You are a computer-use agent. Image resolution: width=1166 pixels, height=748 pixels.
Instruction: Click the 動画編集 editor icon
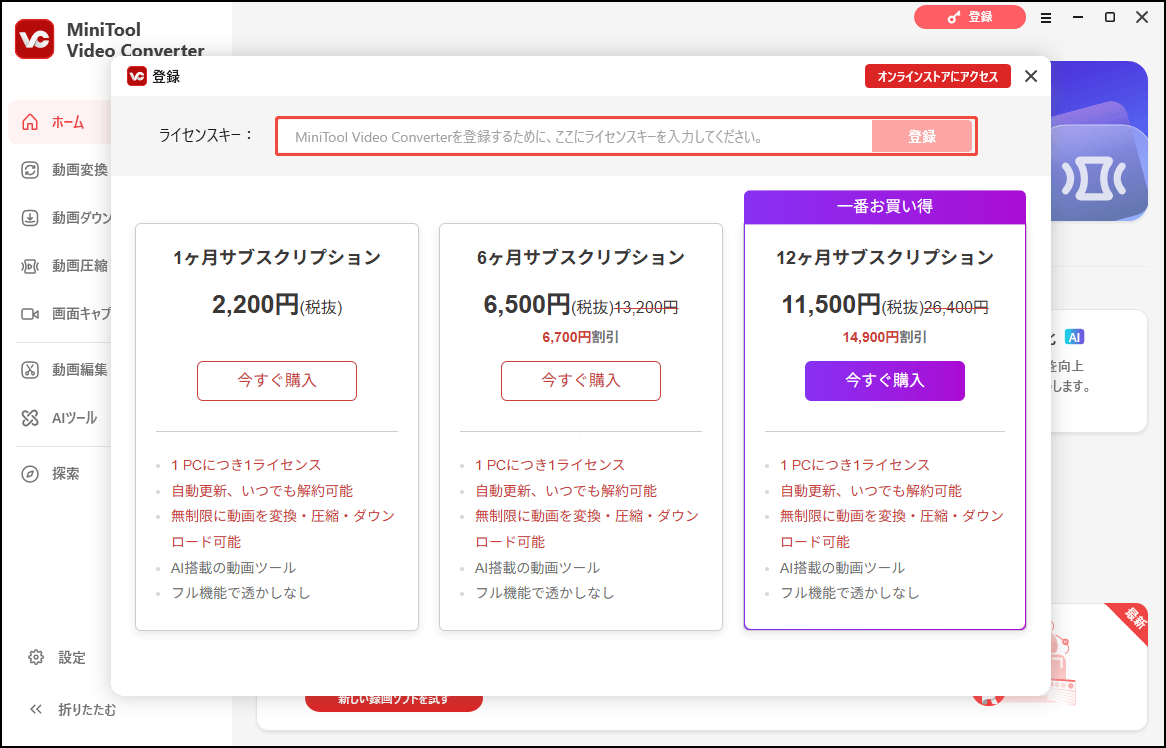(30, 370)
